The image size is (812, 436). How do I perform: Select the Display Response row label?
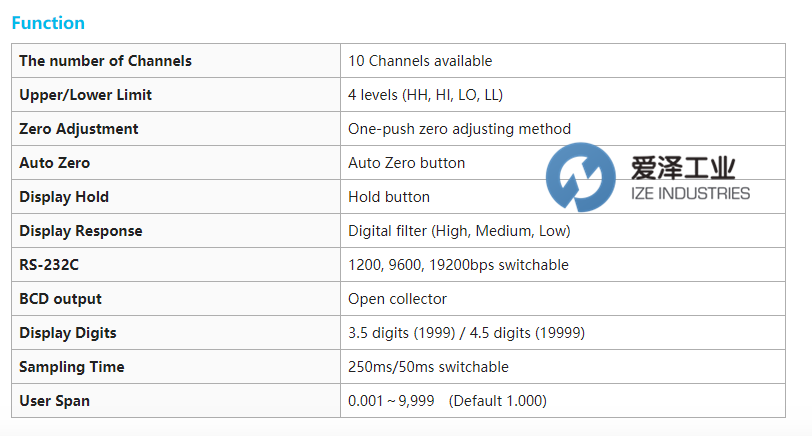click(81, 231)
